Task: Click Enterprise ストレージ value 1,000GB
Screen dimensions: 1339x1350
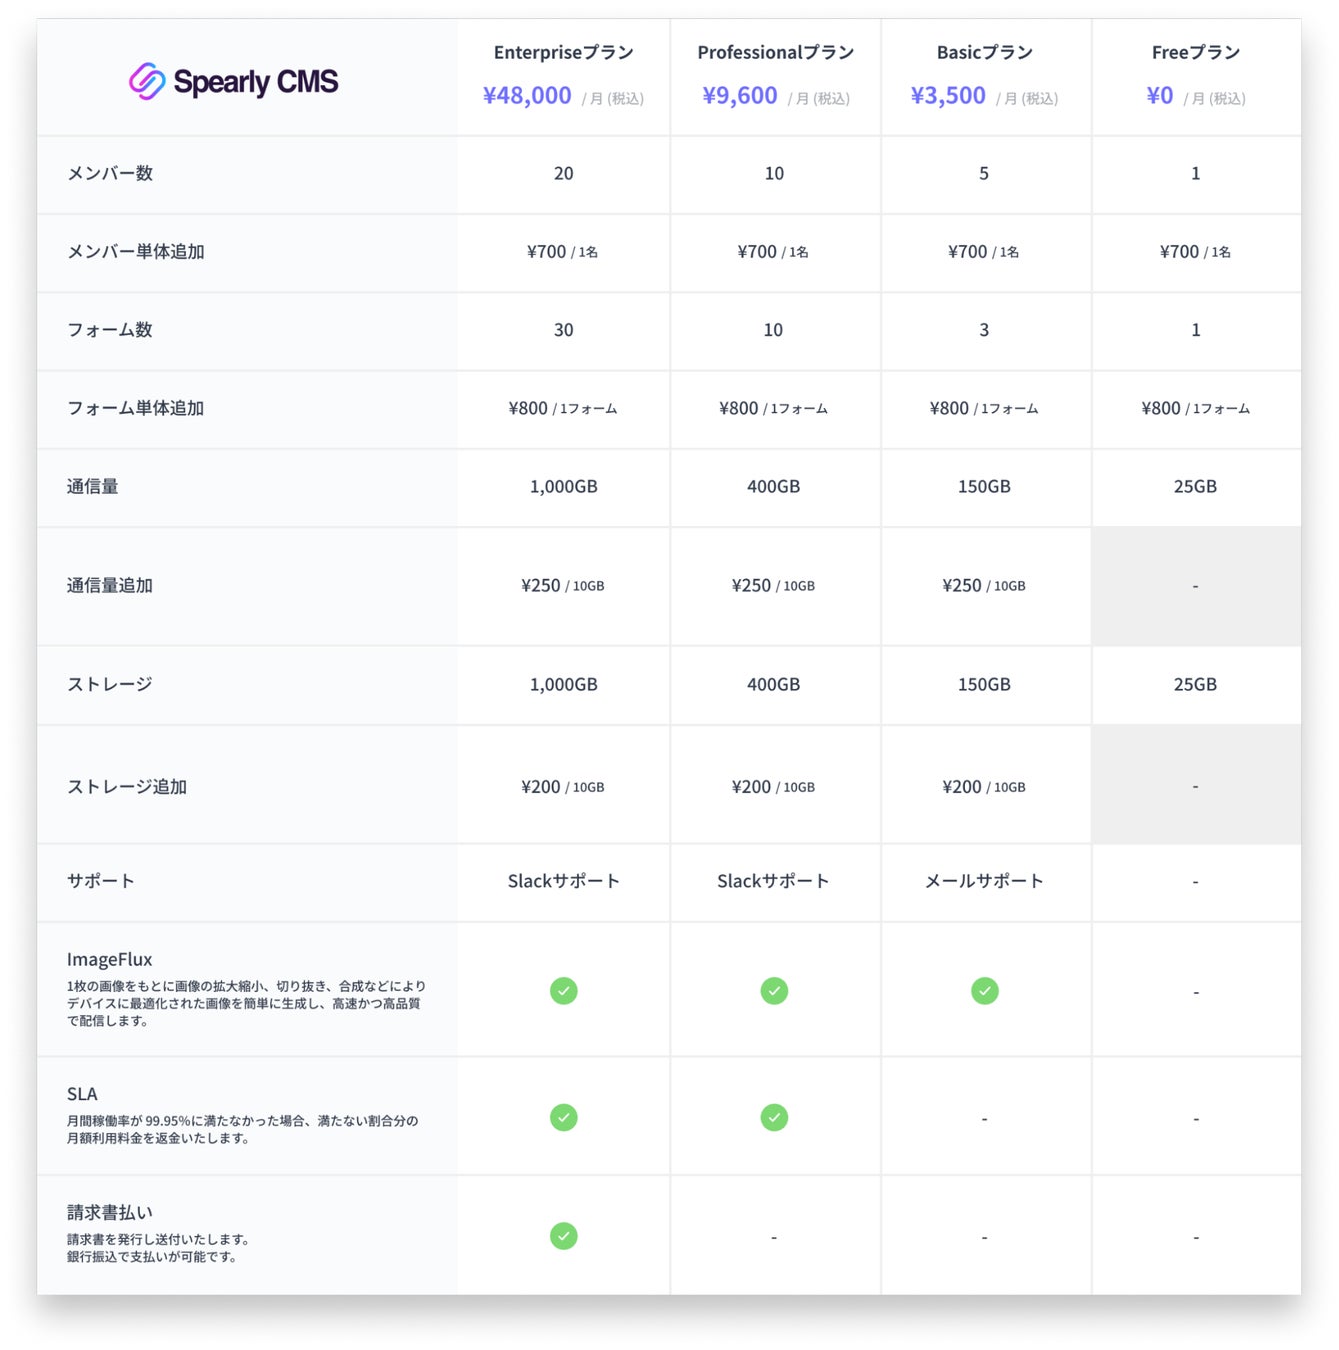Action: click(x=564, y=684)
